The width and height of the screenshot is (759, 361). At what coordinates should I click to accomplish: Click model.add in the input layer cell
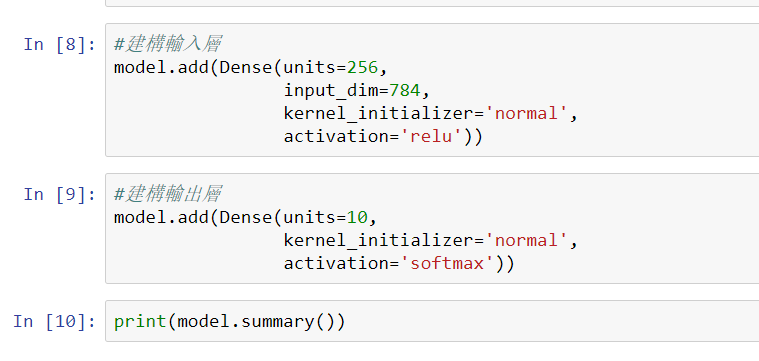click(x=161, y=68)
